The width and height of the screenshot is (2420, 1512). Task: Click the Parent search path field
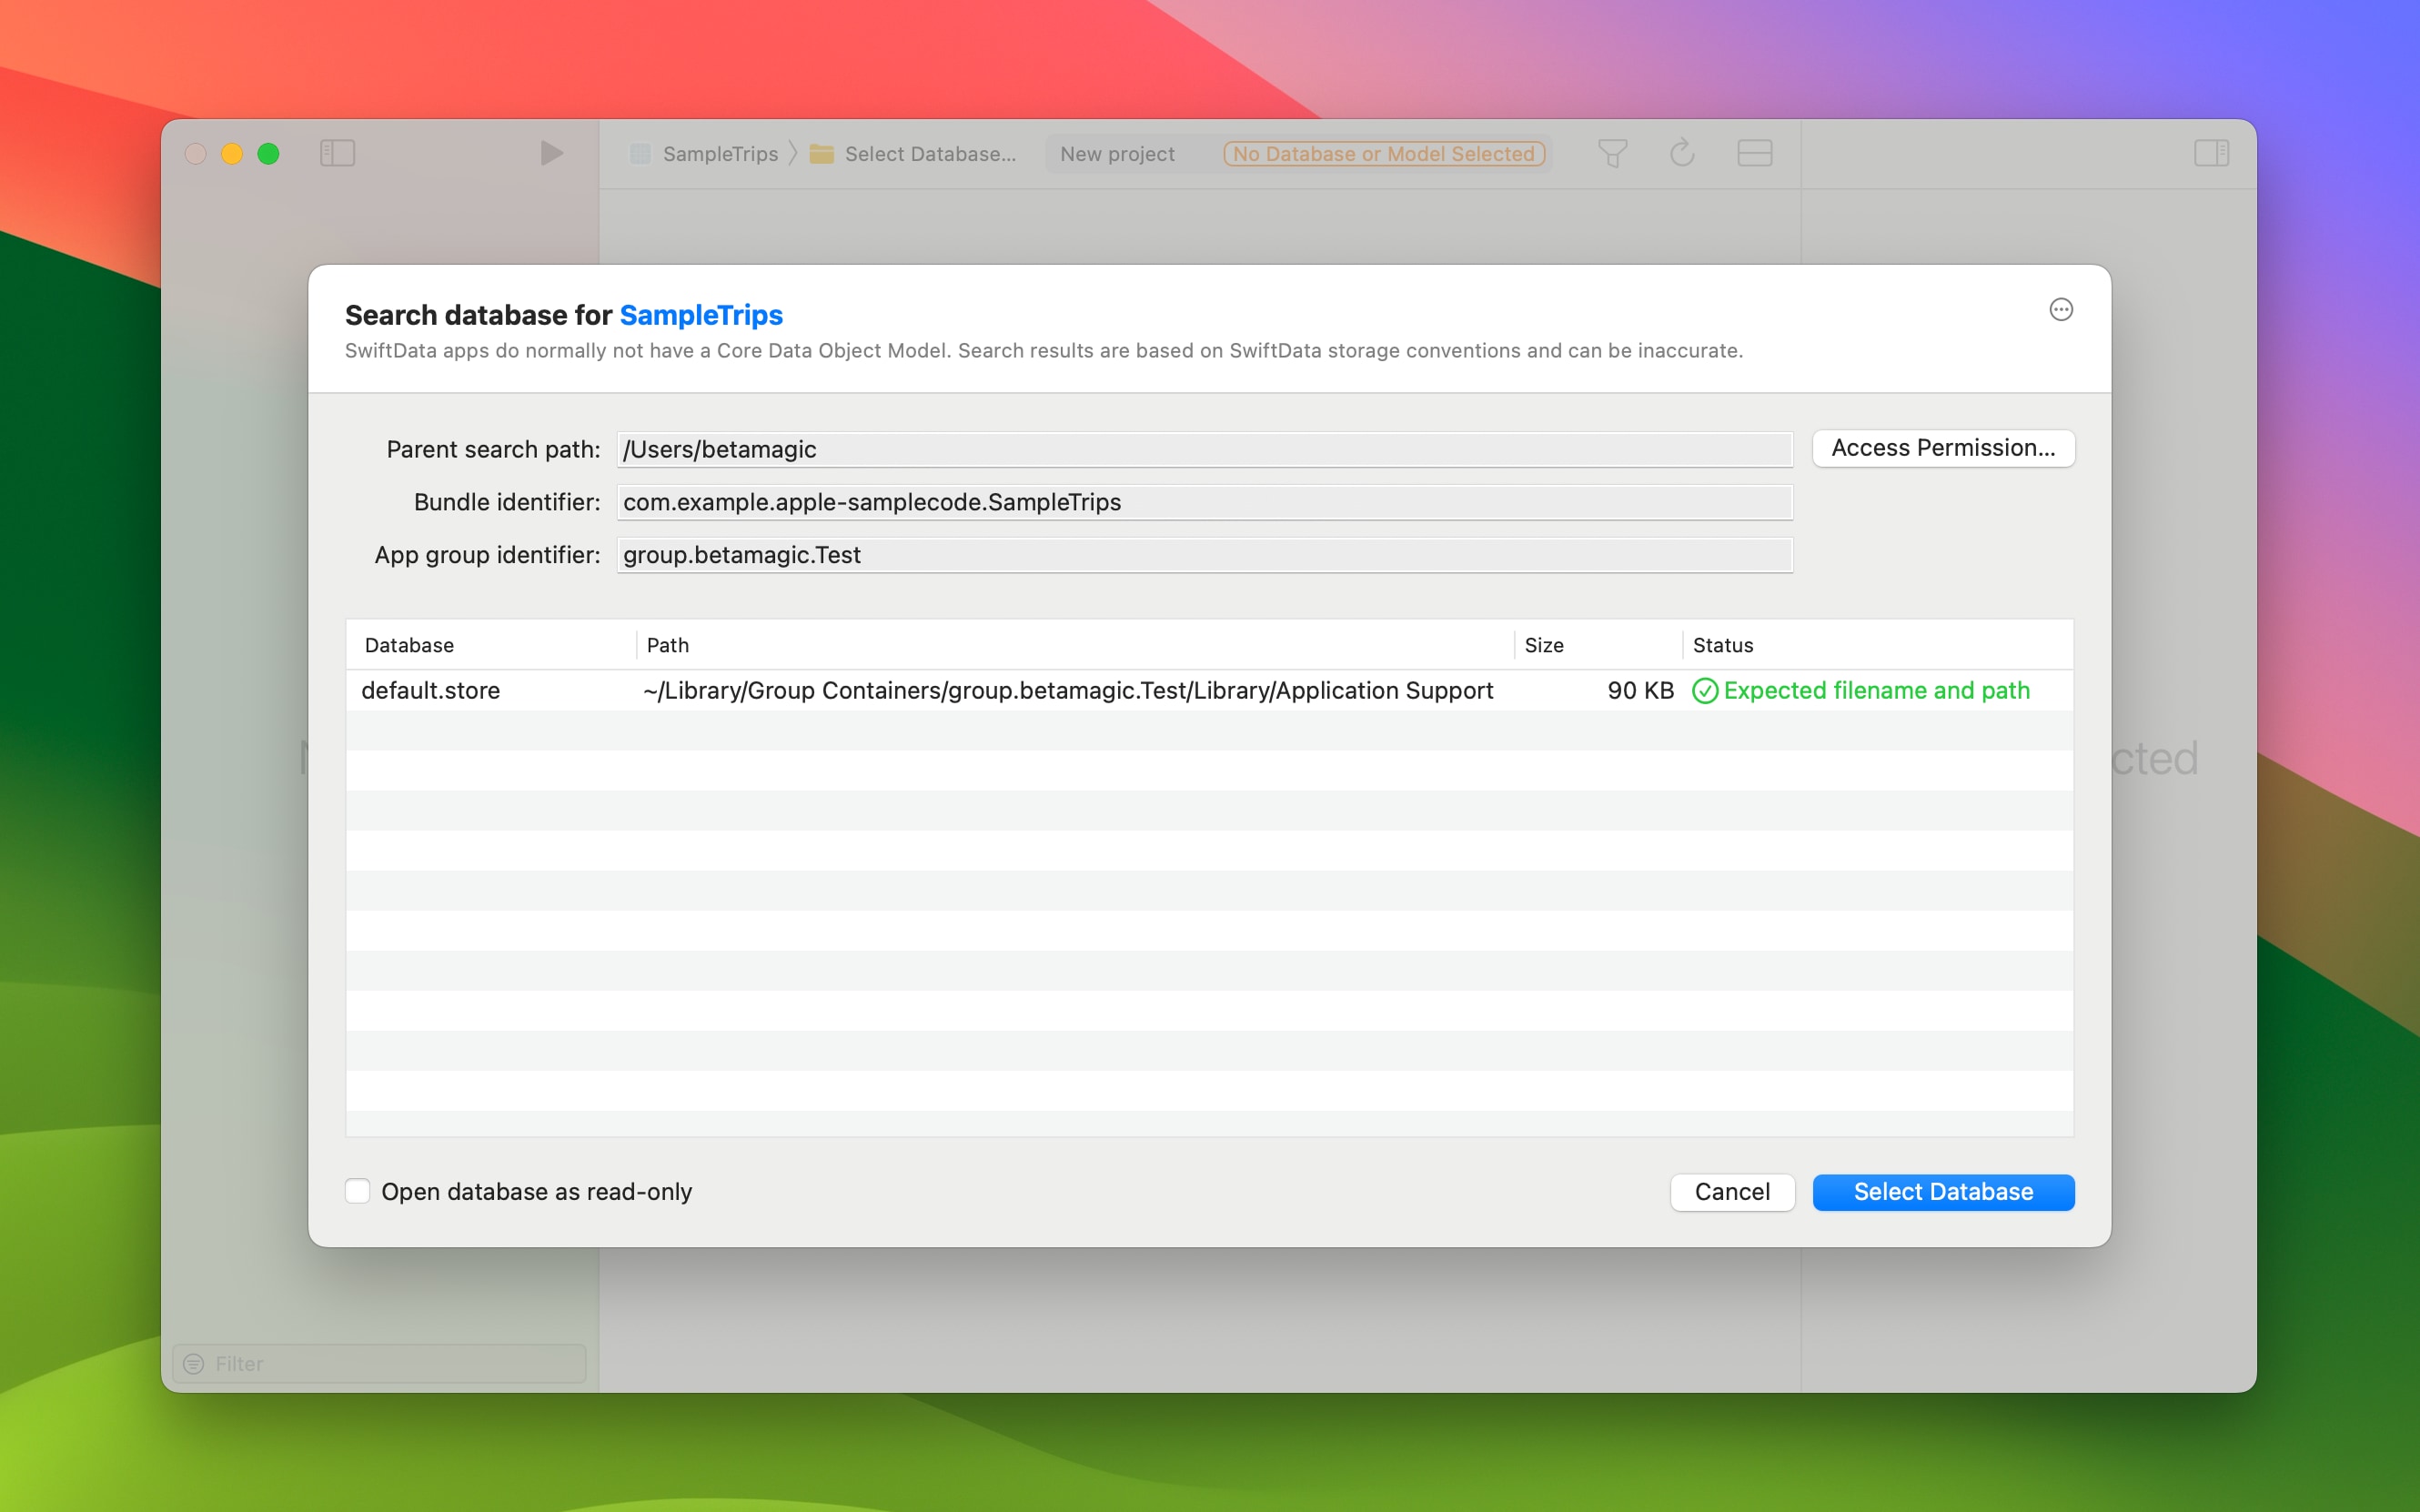[x=1204, y=449]
